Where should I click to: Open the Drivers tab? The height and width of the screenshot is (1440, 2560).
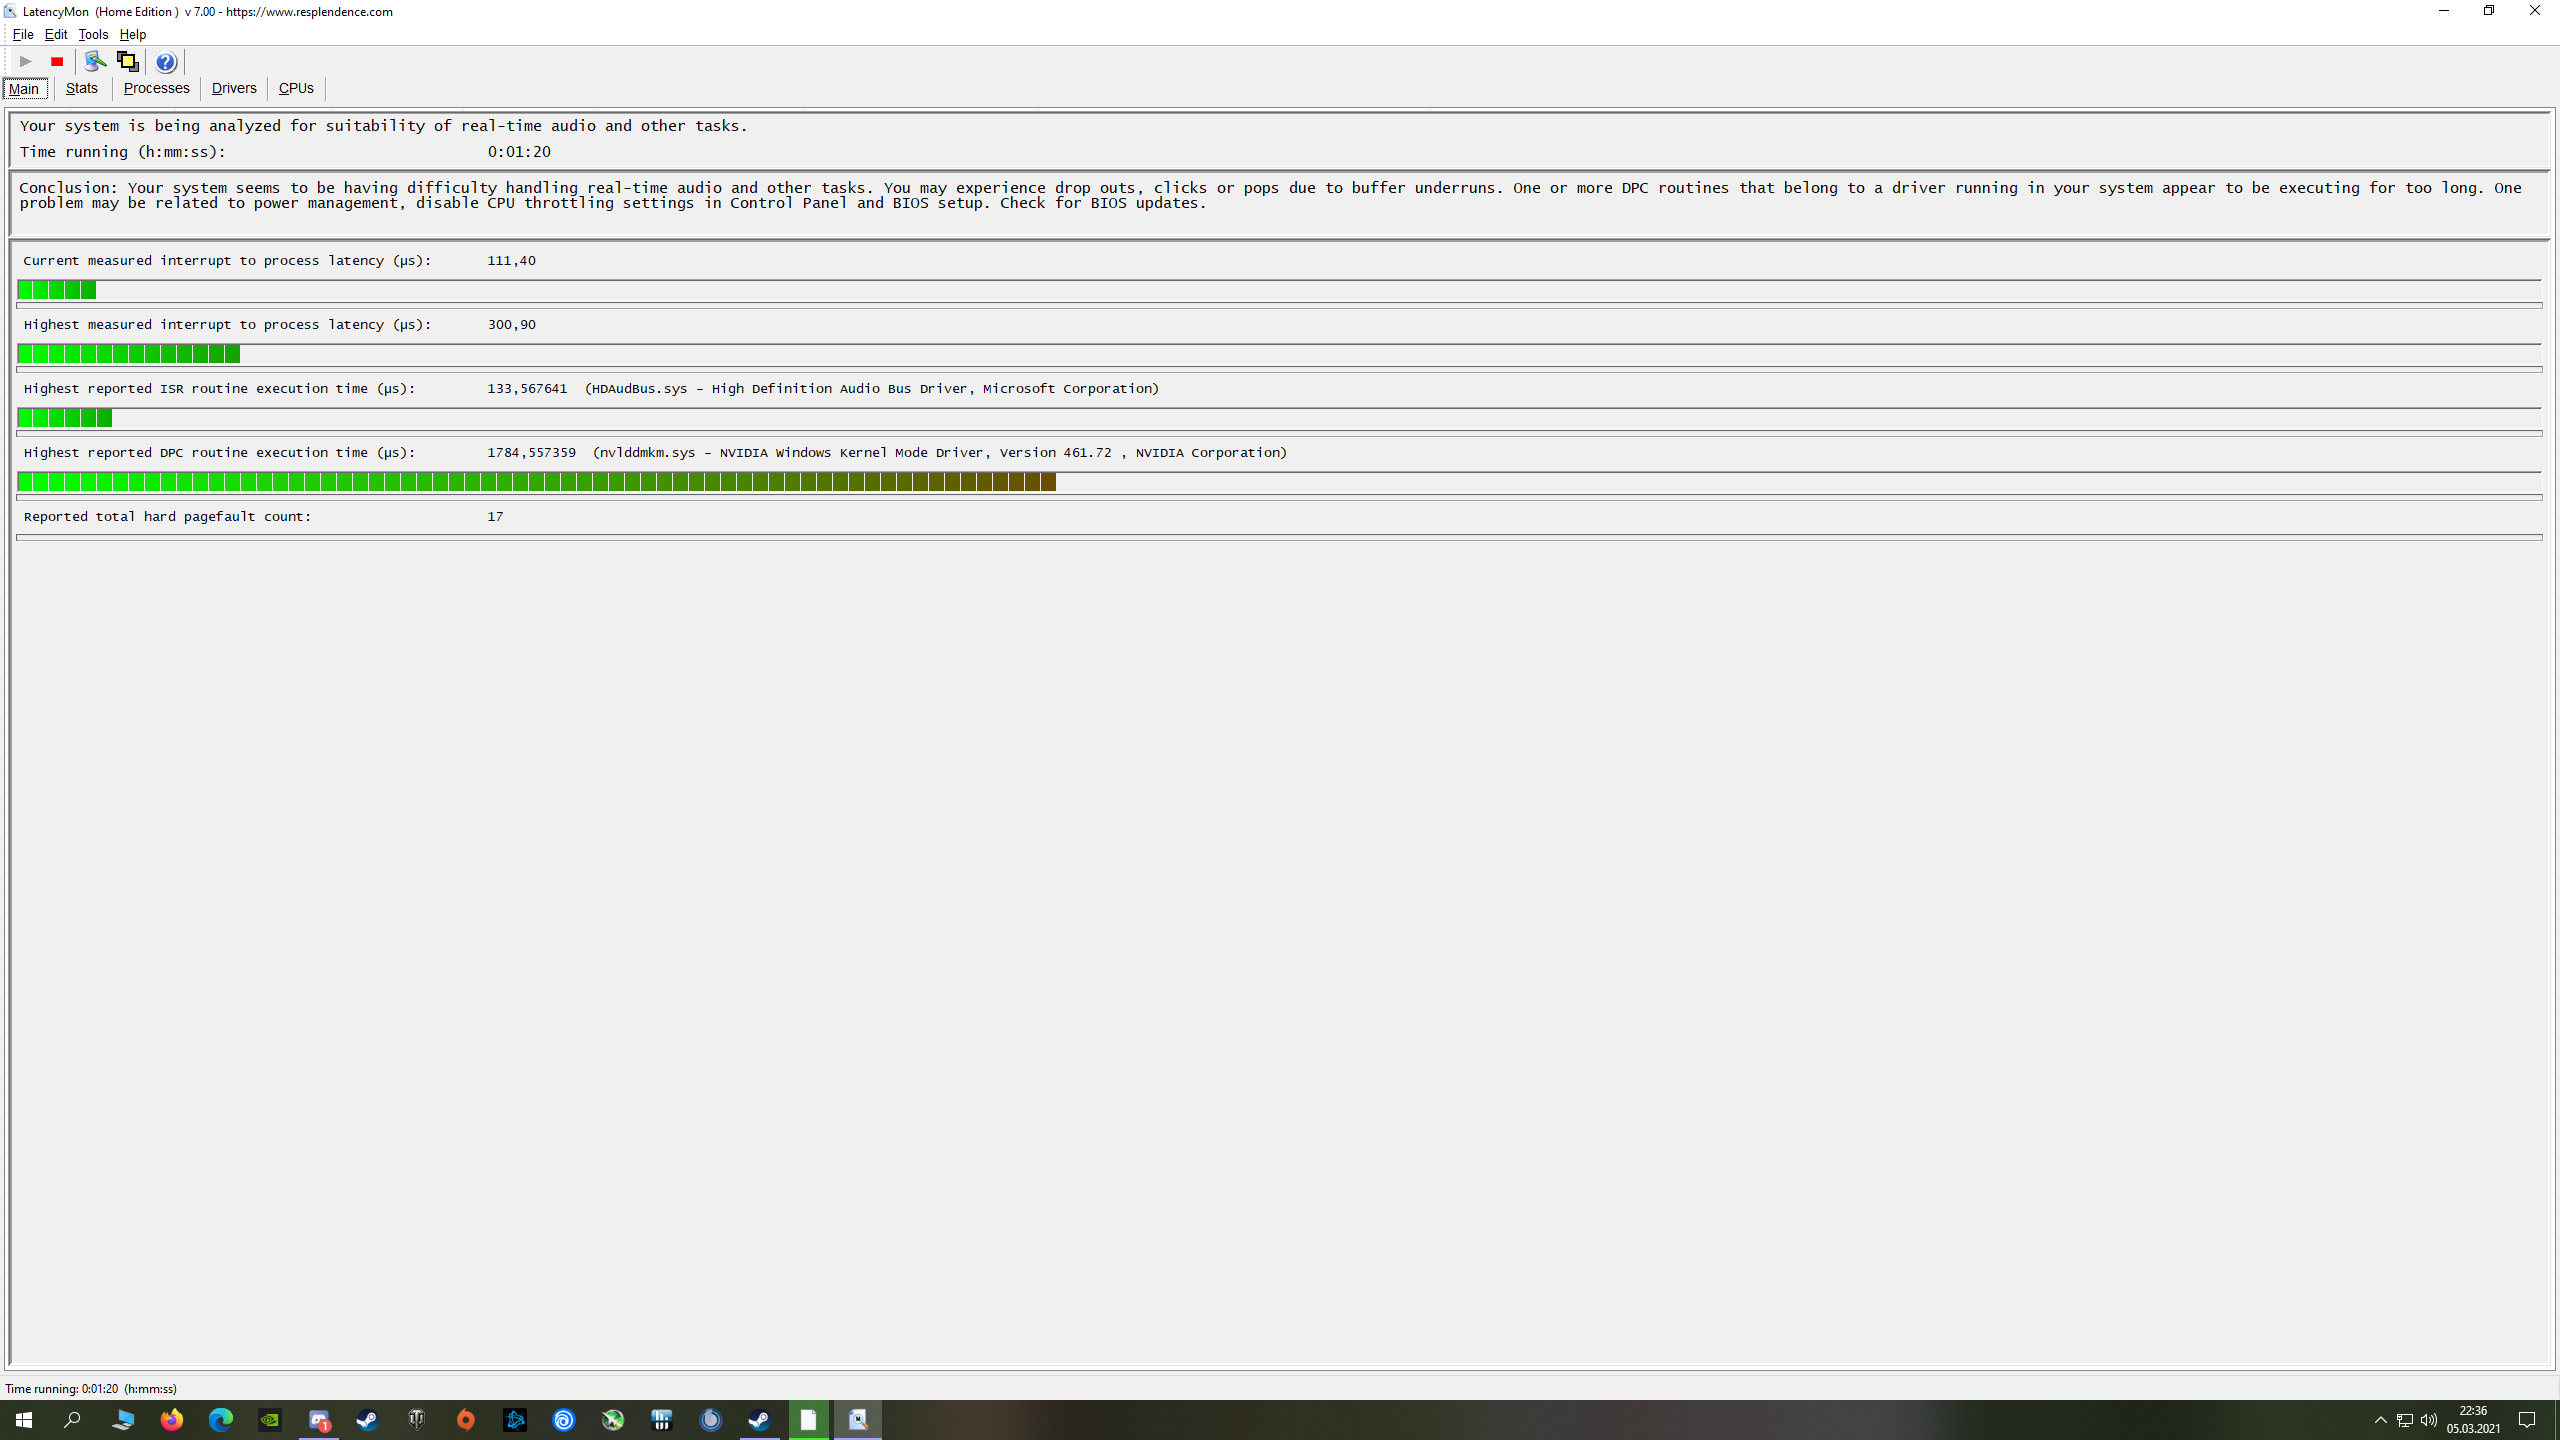coord(234,88)
